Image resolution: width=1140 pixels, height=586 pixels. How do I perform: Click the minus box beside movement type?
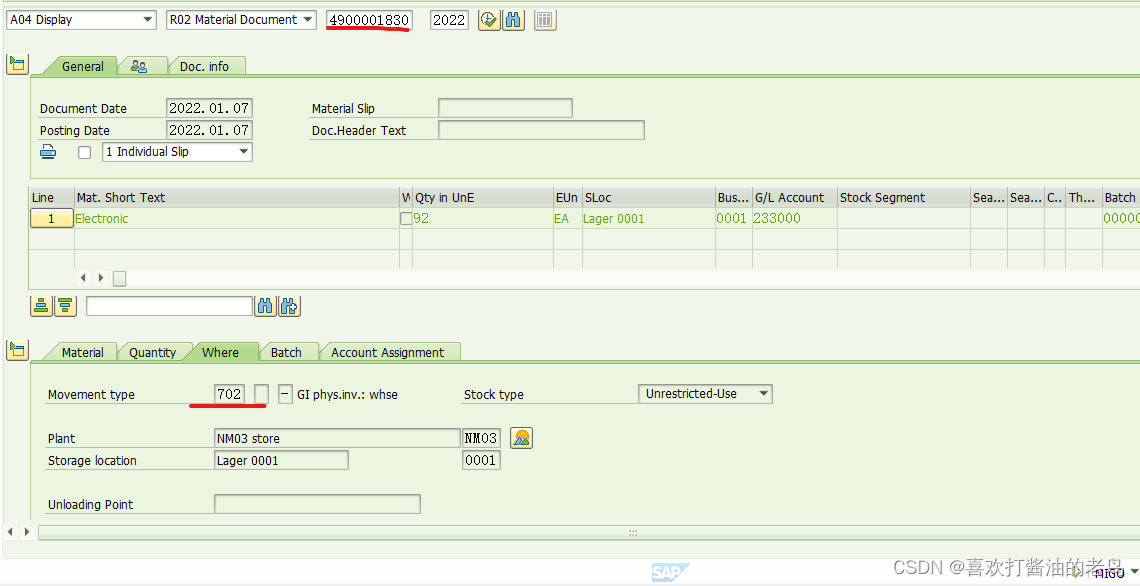coord(286,394)
